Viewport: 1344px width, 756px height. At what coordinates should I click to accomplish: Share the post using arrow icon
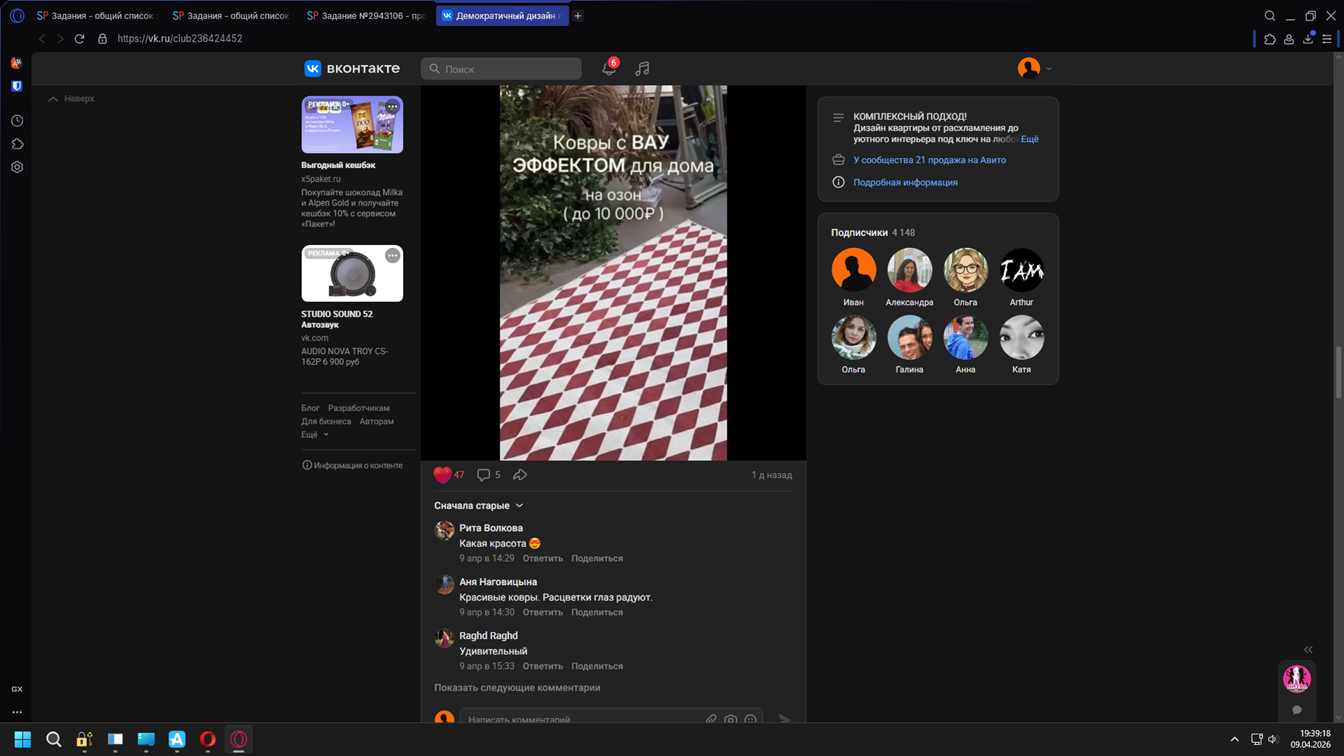[x=520, y=475]
